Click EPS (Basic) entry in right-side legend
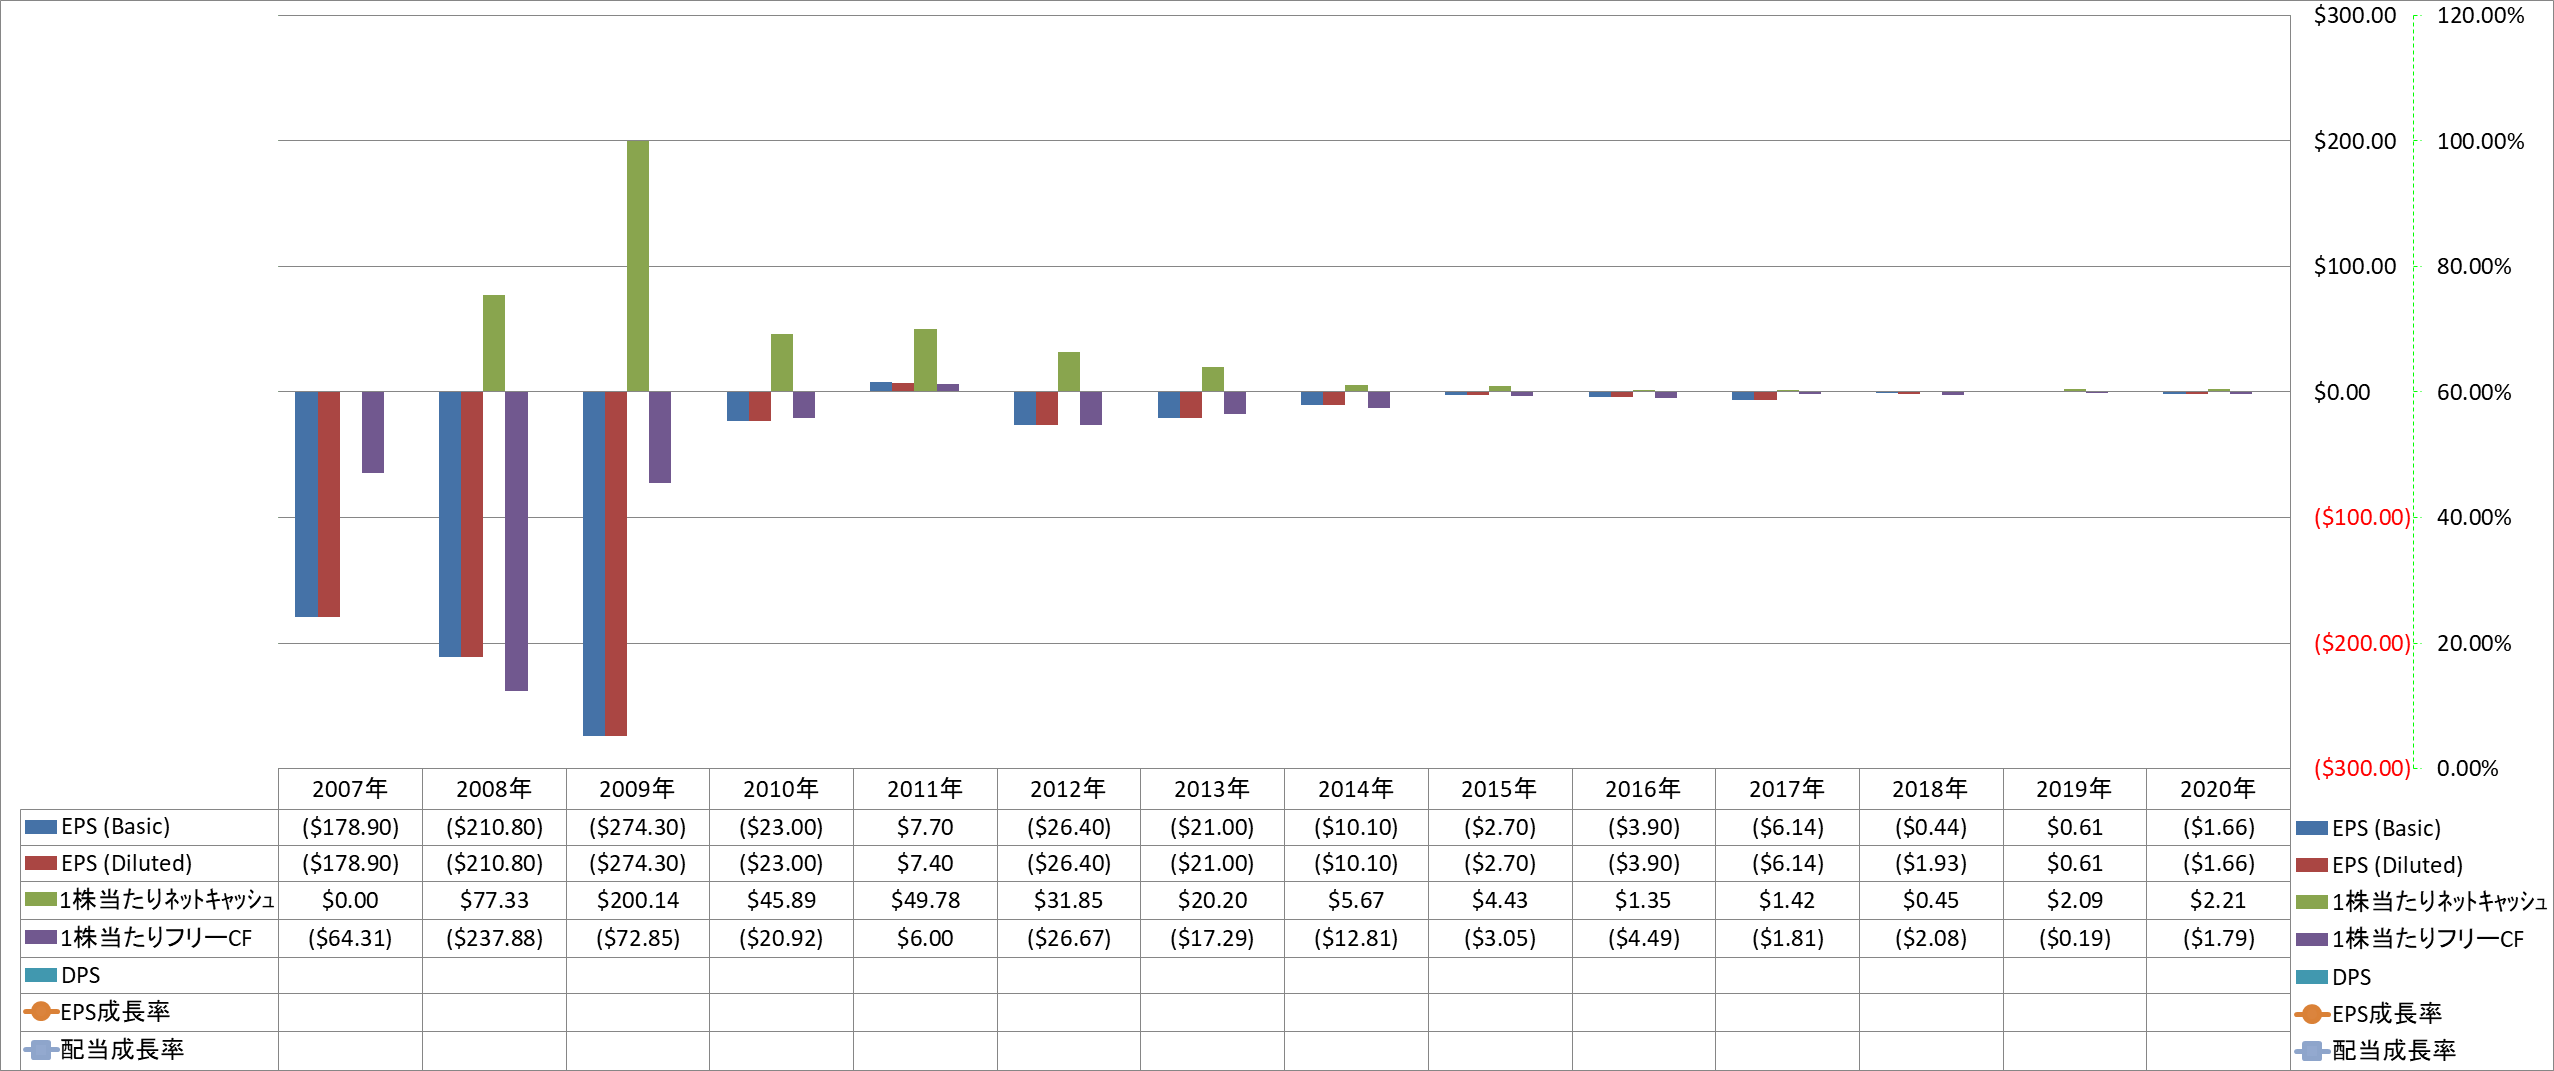 [x=2368, y=828]
